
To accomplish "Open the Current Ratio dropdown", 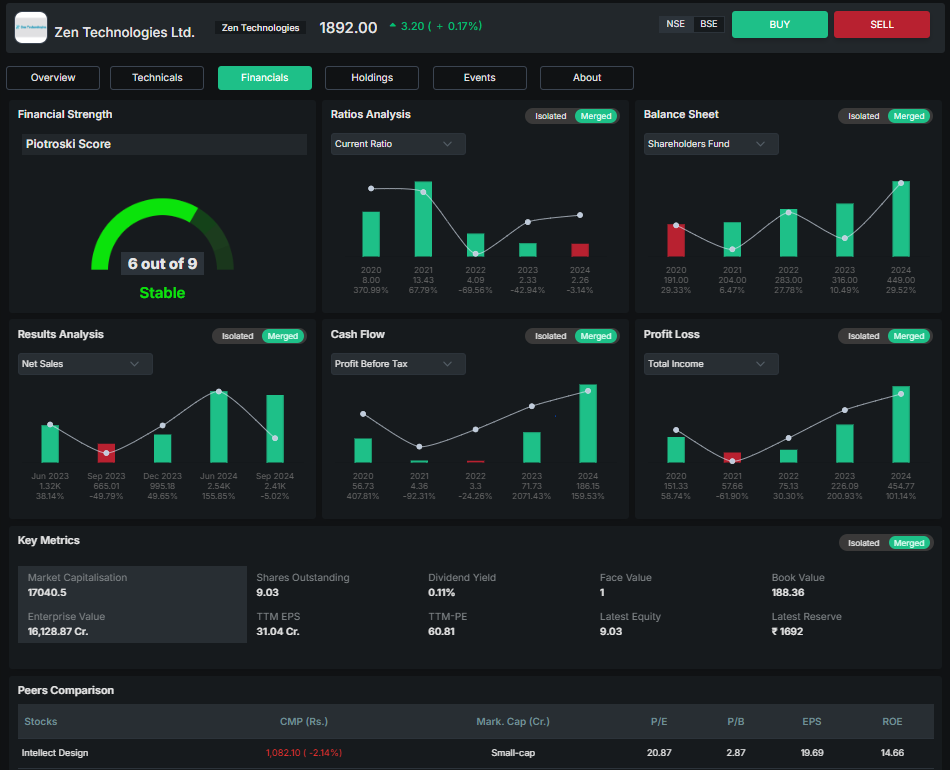I will [398, 144].
